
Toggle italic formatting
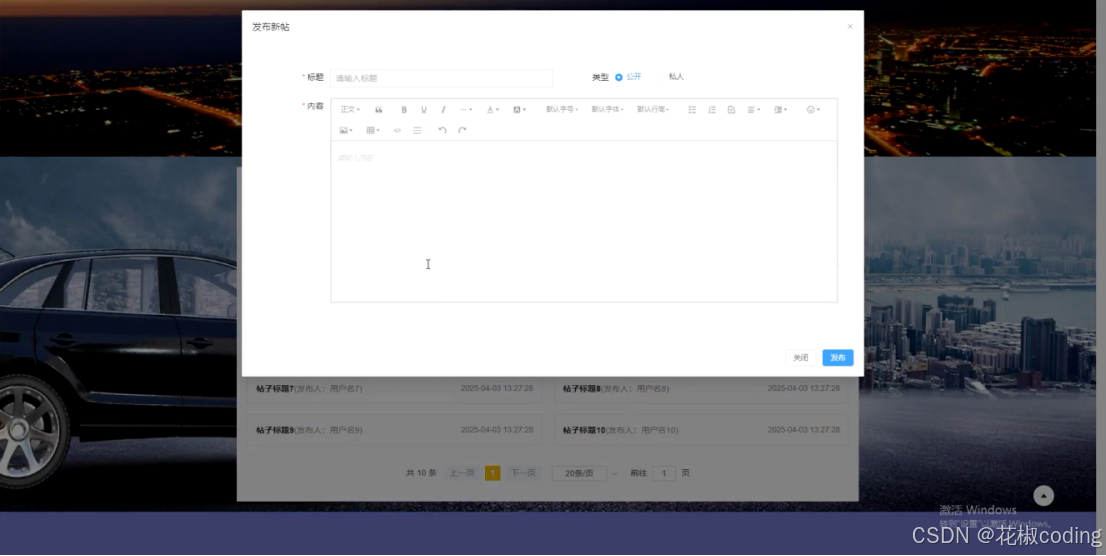click(x=443, y=109)
